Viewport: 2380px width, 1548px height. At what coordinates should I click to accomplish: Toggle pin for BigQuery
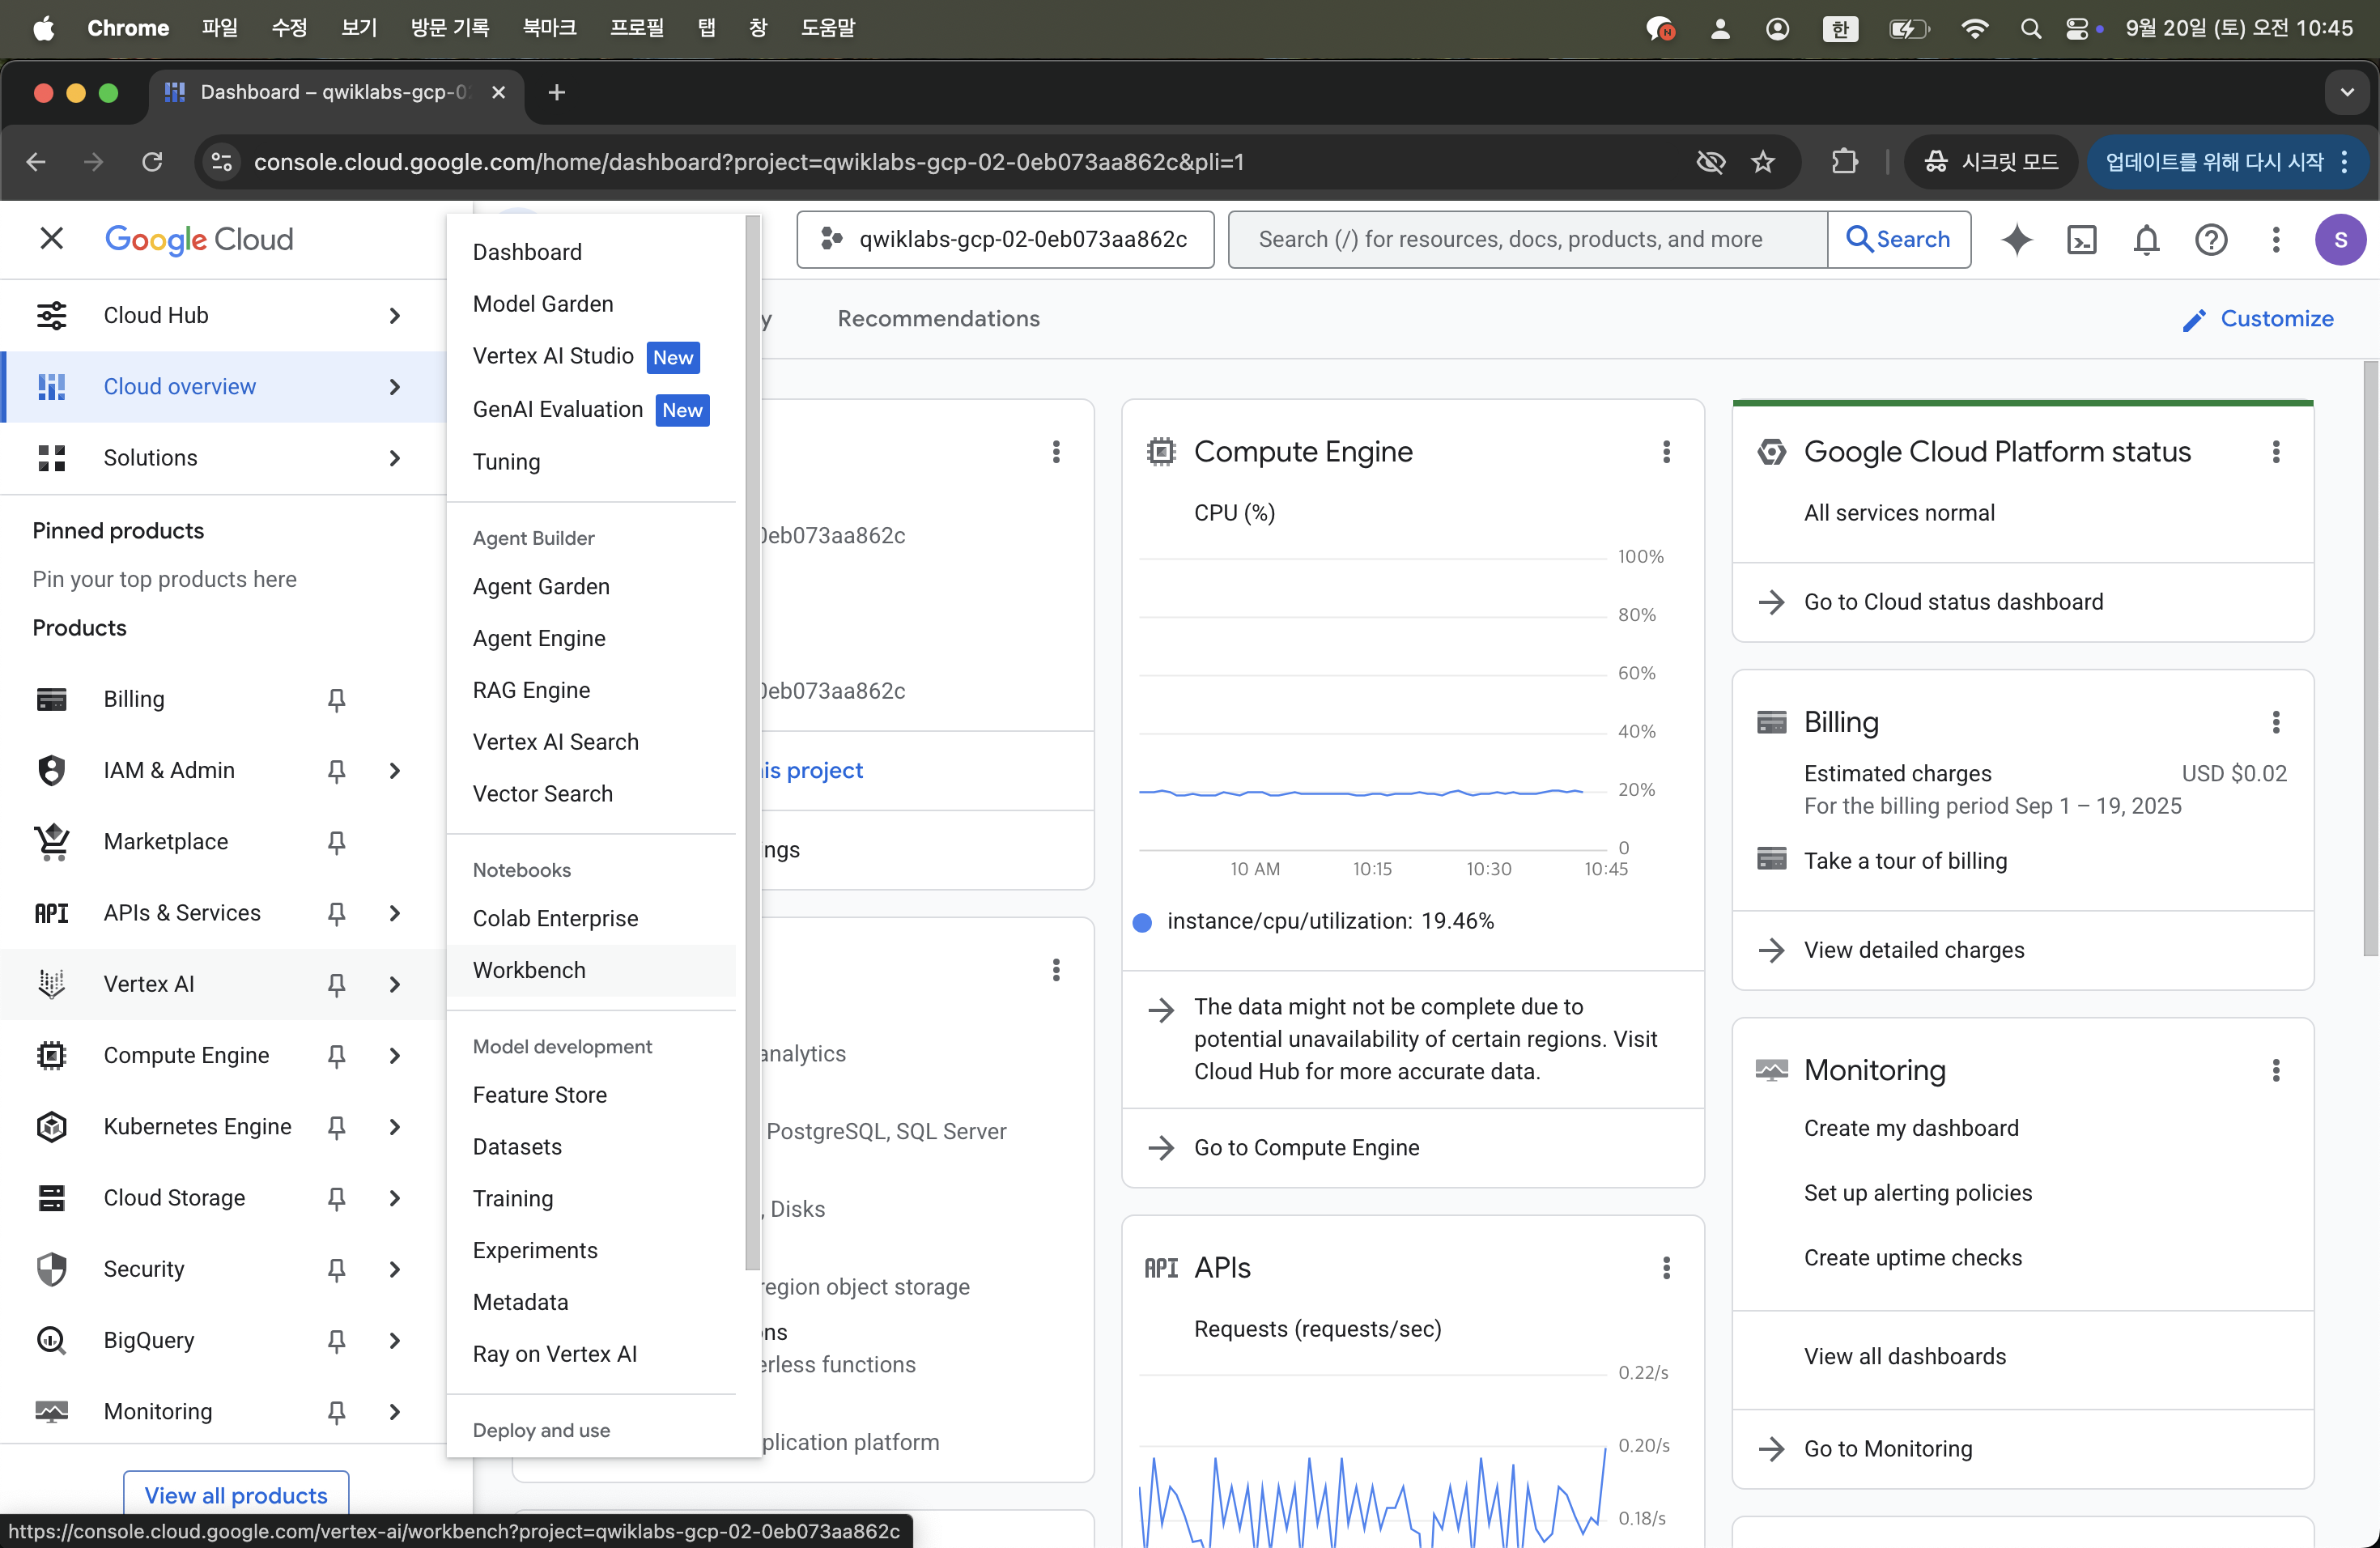(337, 1341)
